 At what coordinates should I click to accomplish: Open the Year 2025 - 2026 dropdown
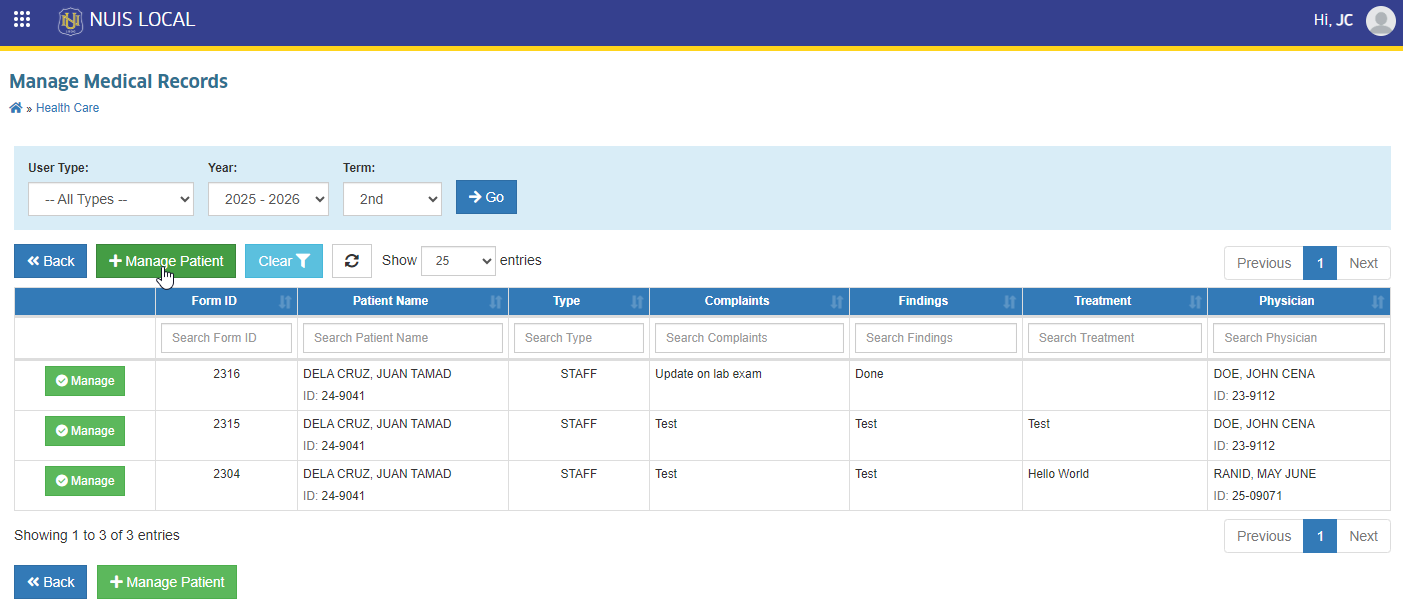point(268,199)
